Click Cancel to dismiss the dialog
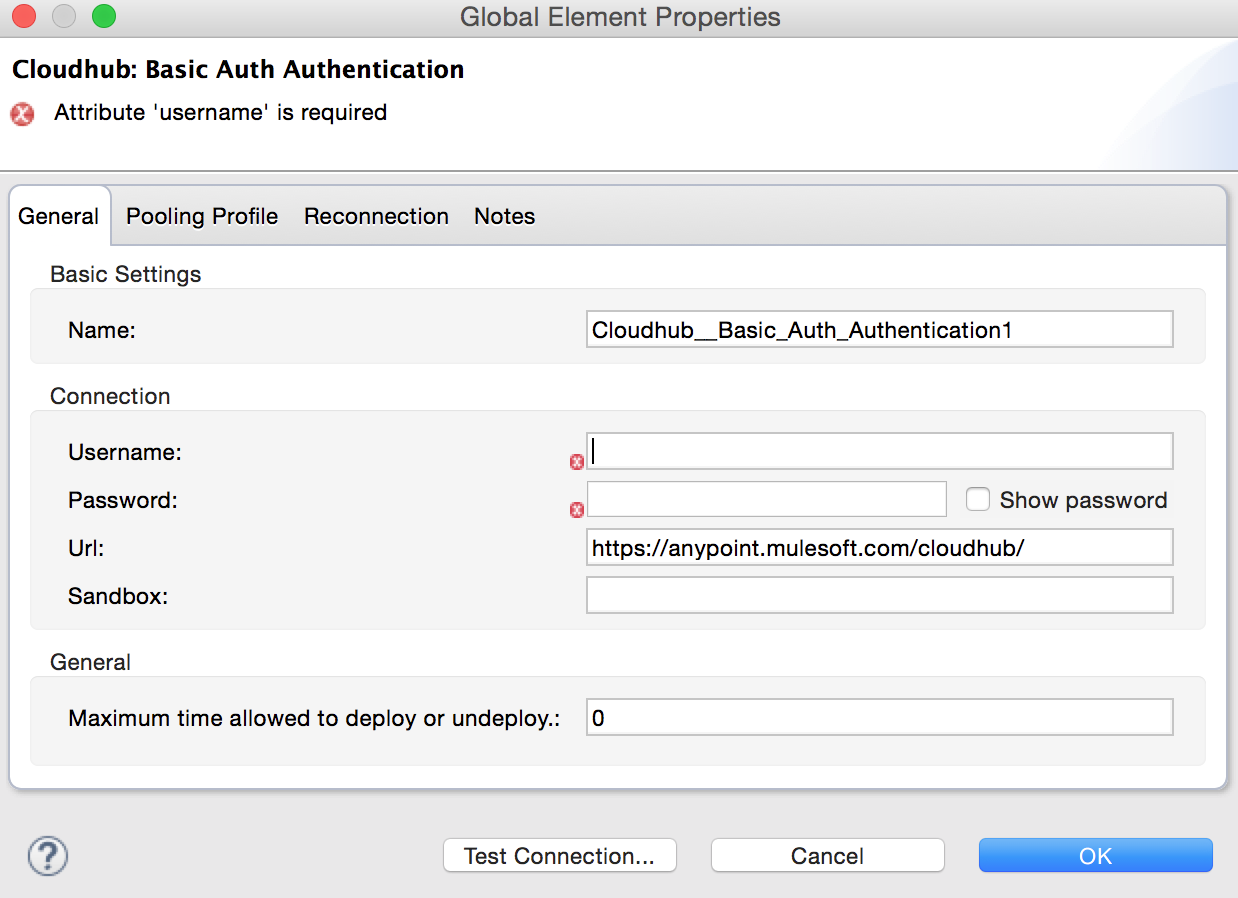Viewport: 1238px width, 898px height. [827, 855]
